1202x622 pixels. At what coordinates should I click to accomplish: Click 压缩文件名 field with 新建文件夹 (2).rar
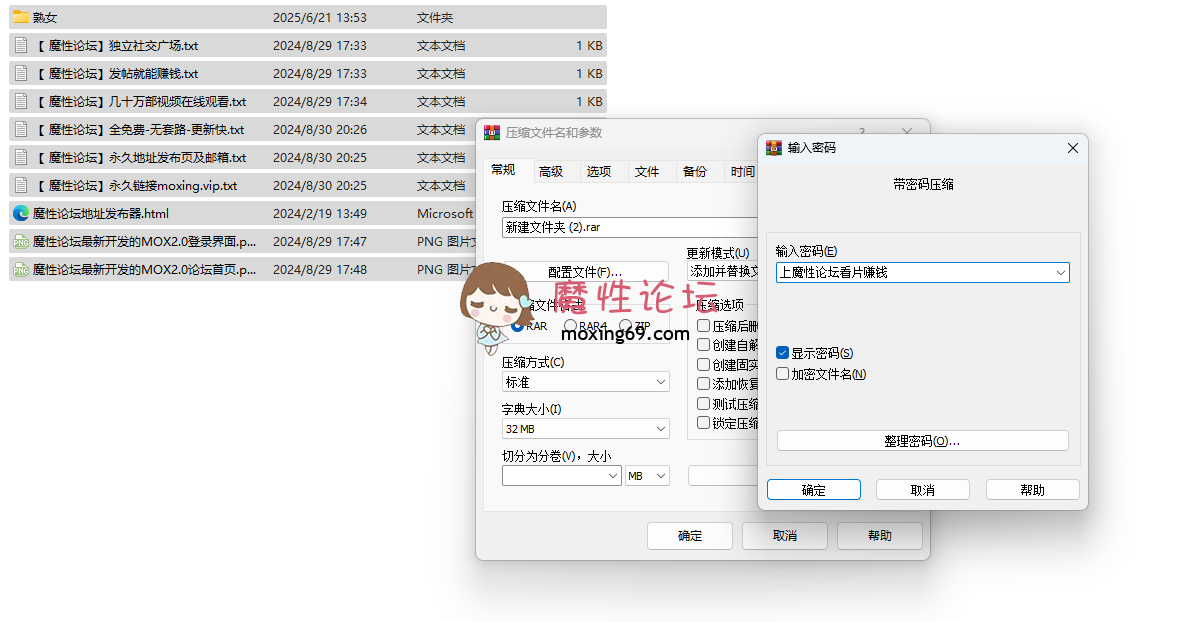point(630,227)
